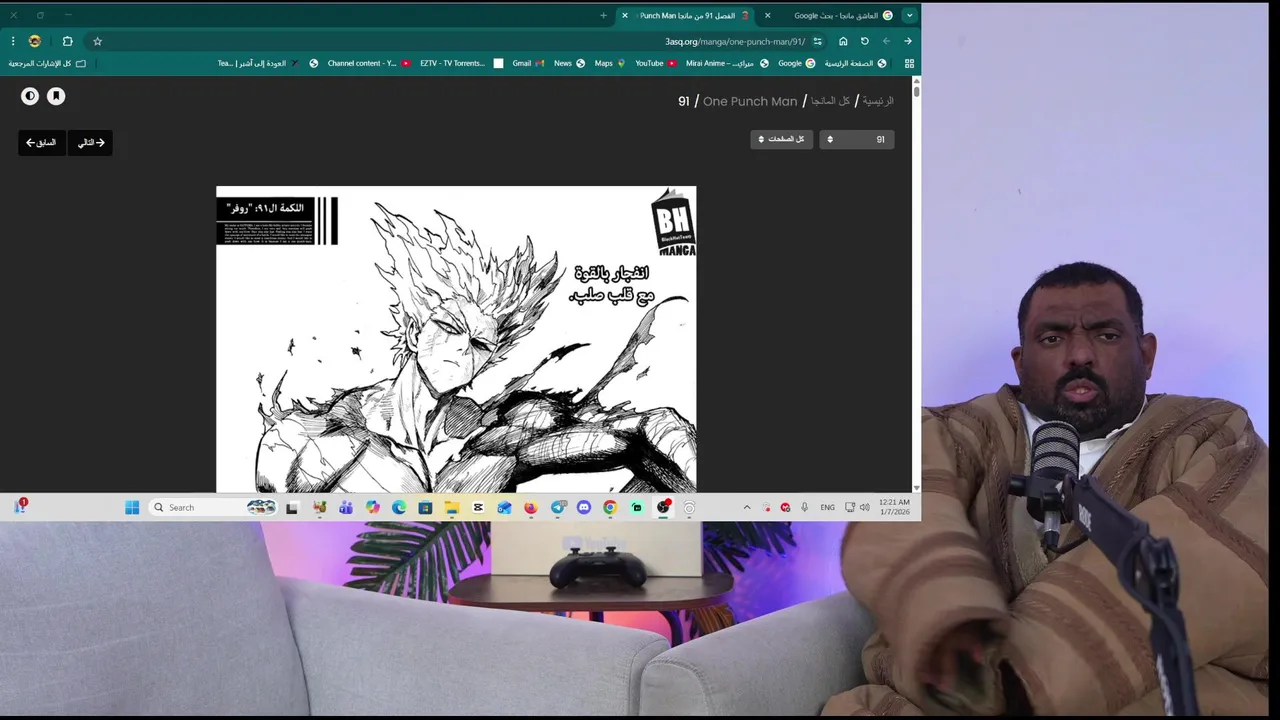Open the YouTube bookmark
Screen dimensions: 1280x720
tap(655, 63)
